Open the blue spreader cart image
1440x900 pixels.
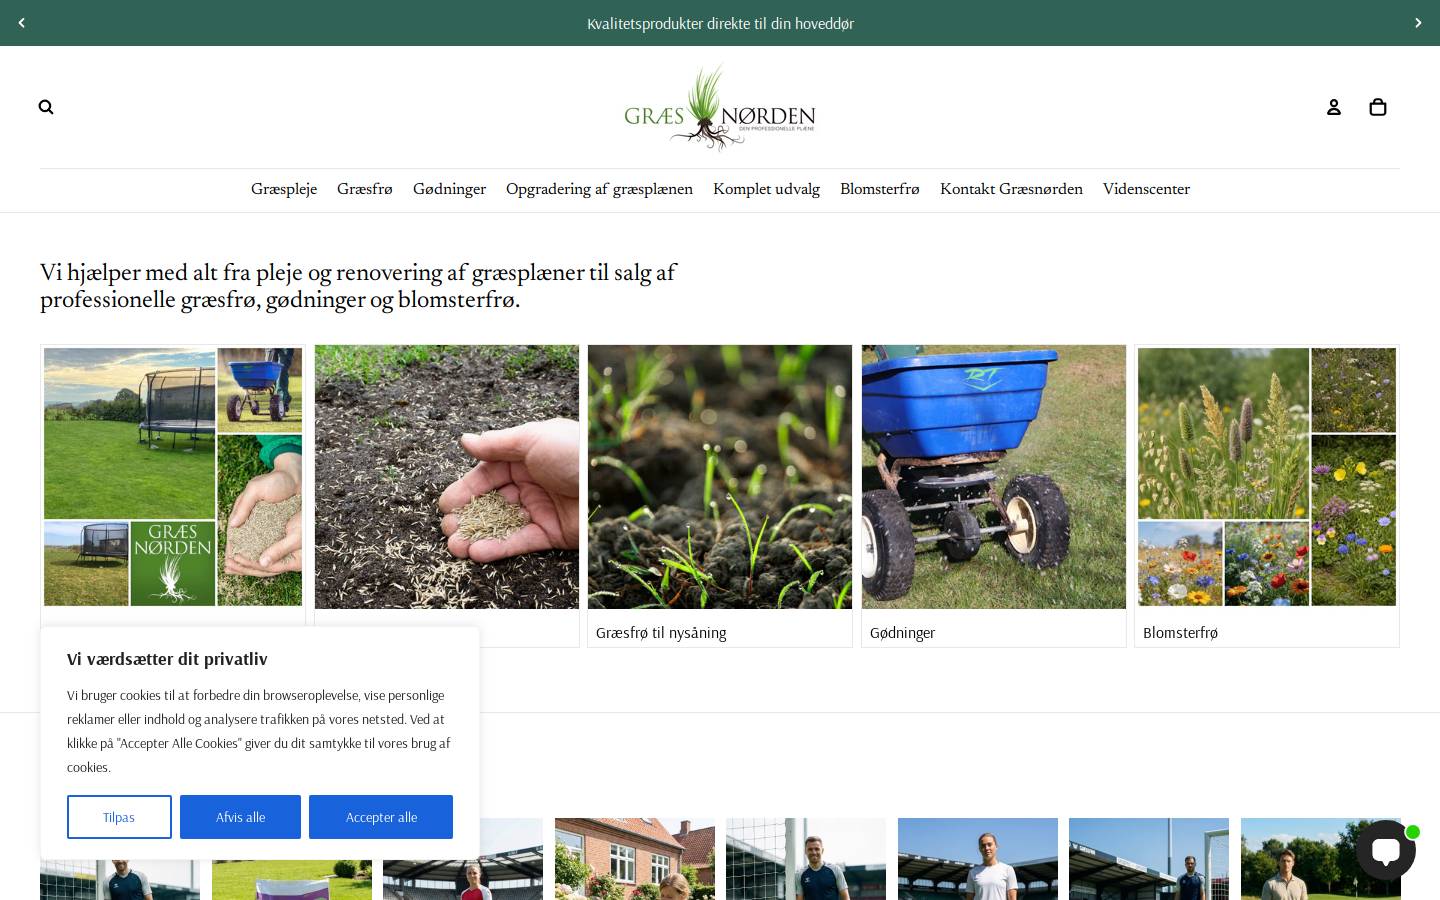pyautogui.click(x=994, y=477)
